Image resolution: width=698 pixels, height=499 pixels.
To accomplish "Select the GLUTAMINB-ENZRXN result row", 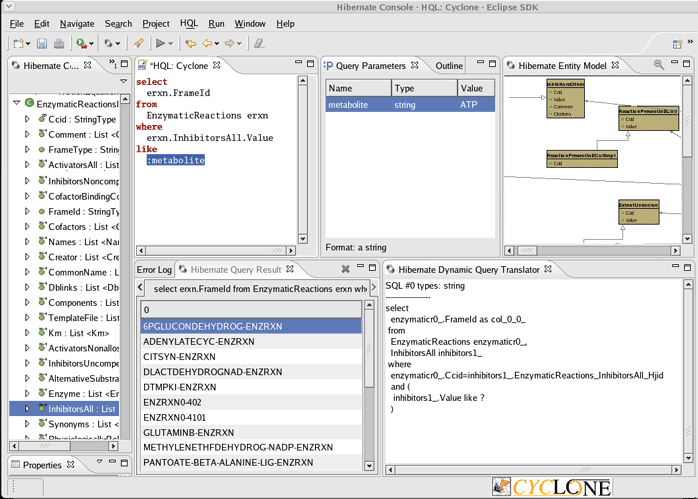I will (x=252, y=432).
